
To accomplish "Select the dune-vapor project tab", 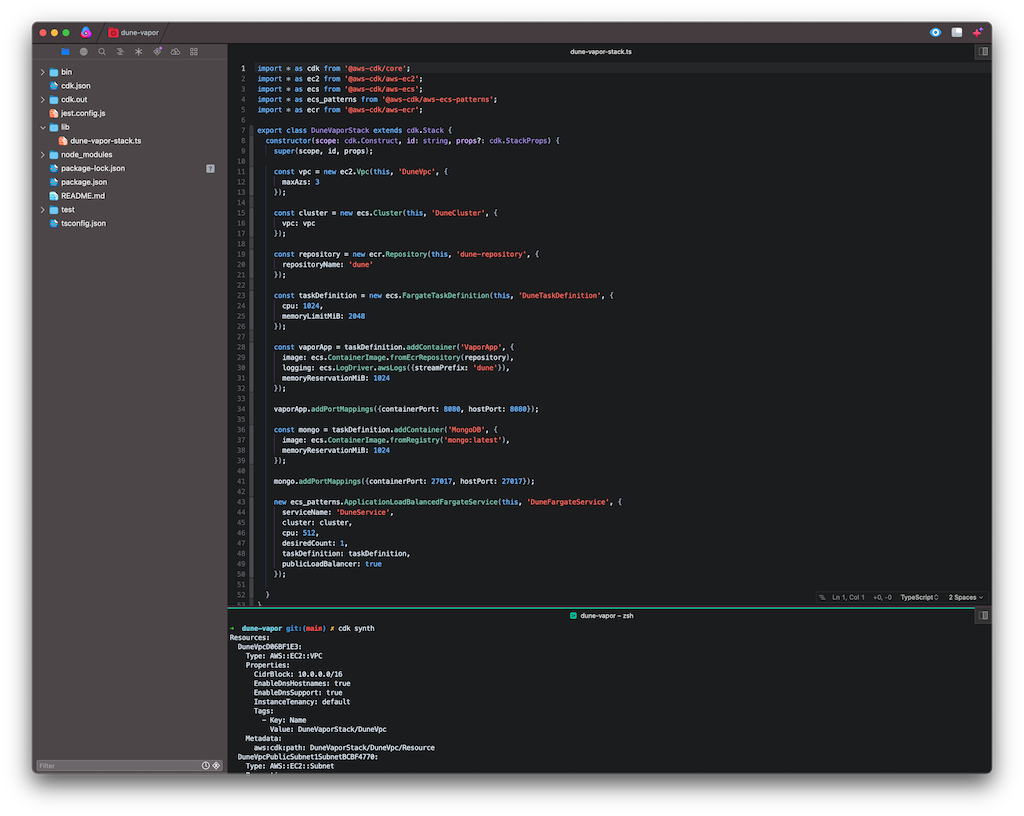I will tap(134, 33).
